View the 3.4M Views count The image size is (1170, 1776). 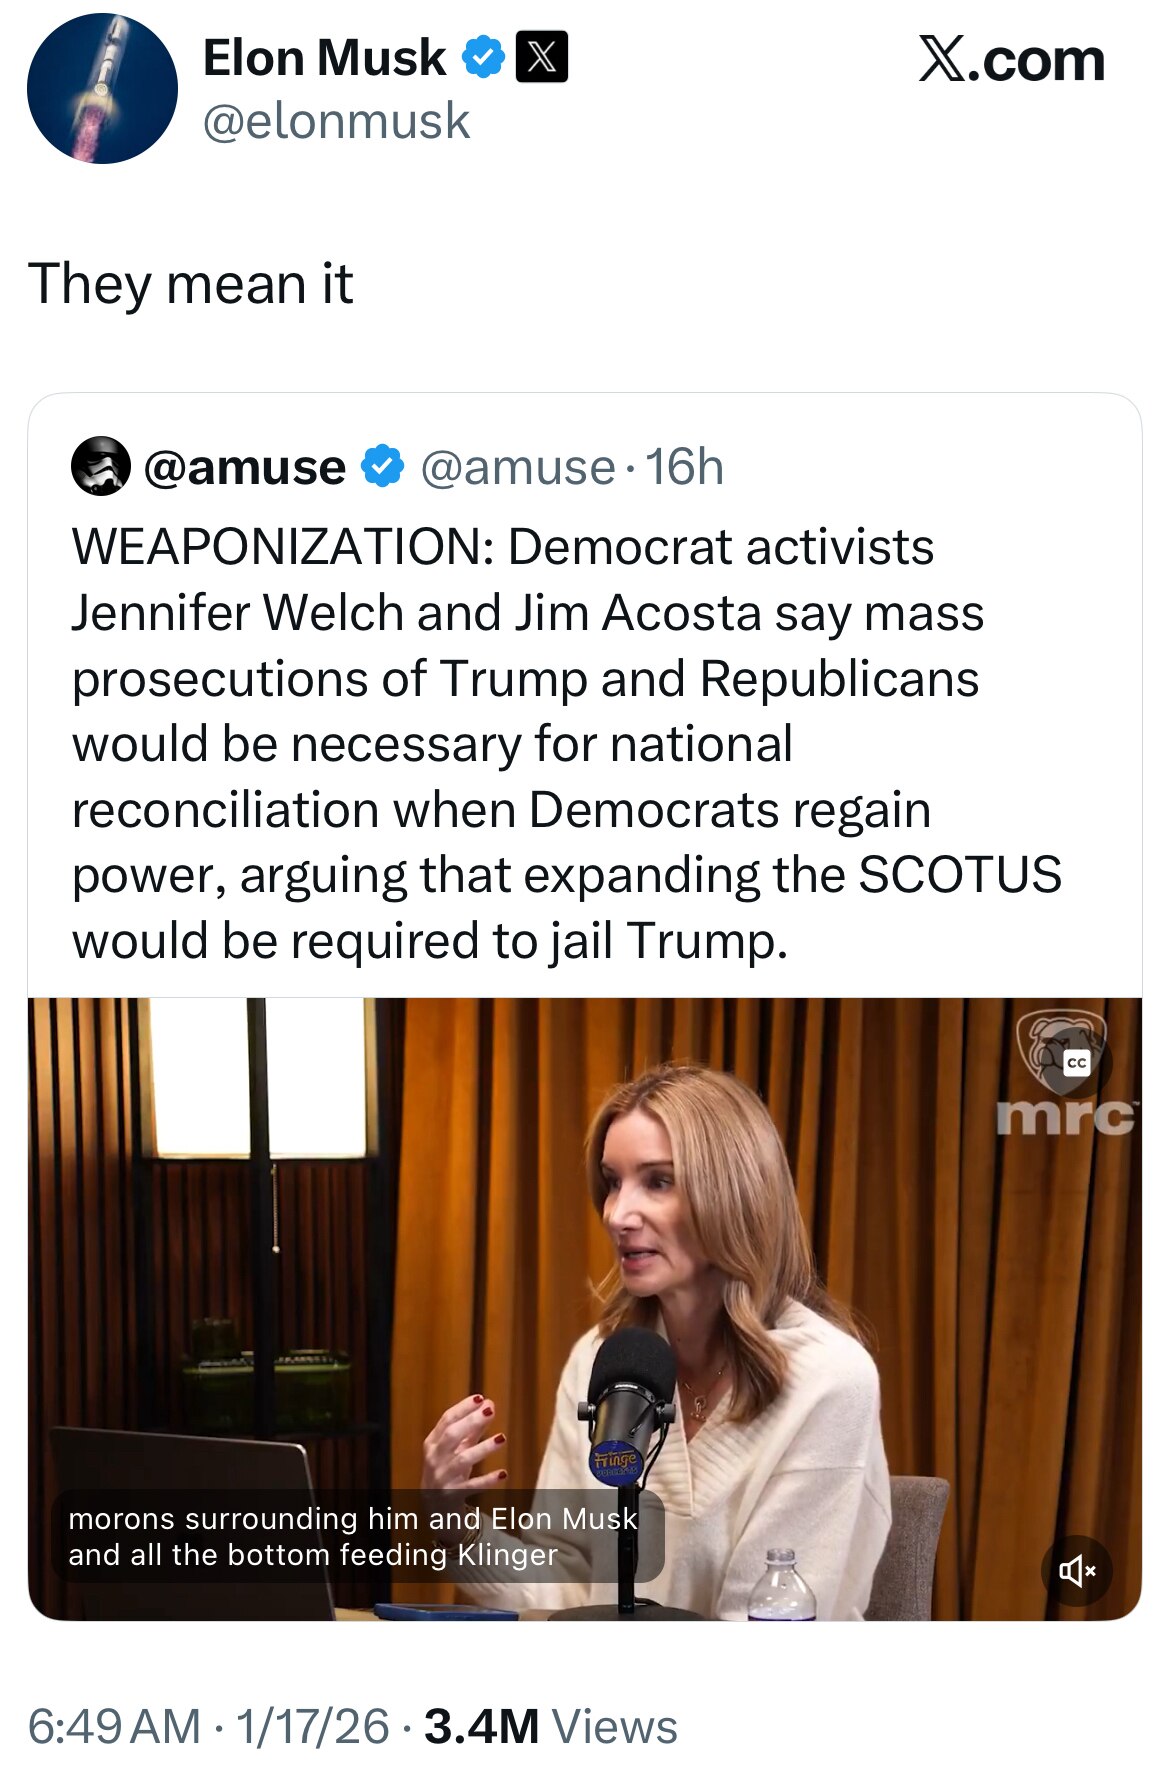550,1727
